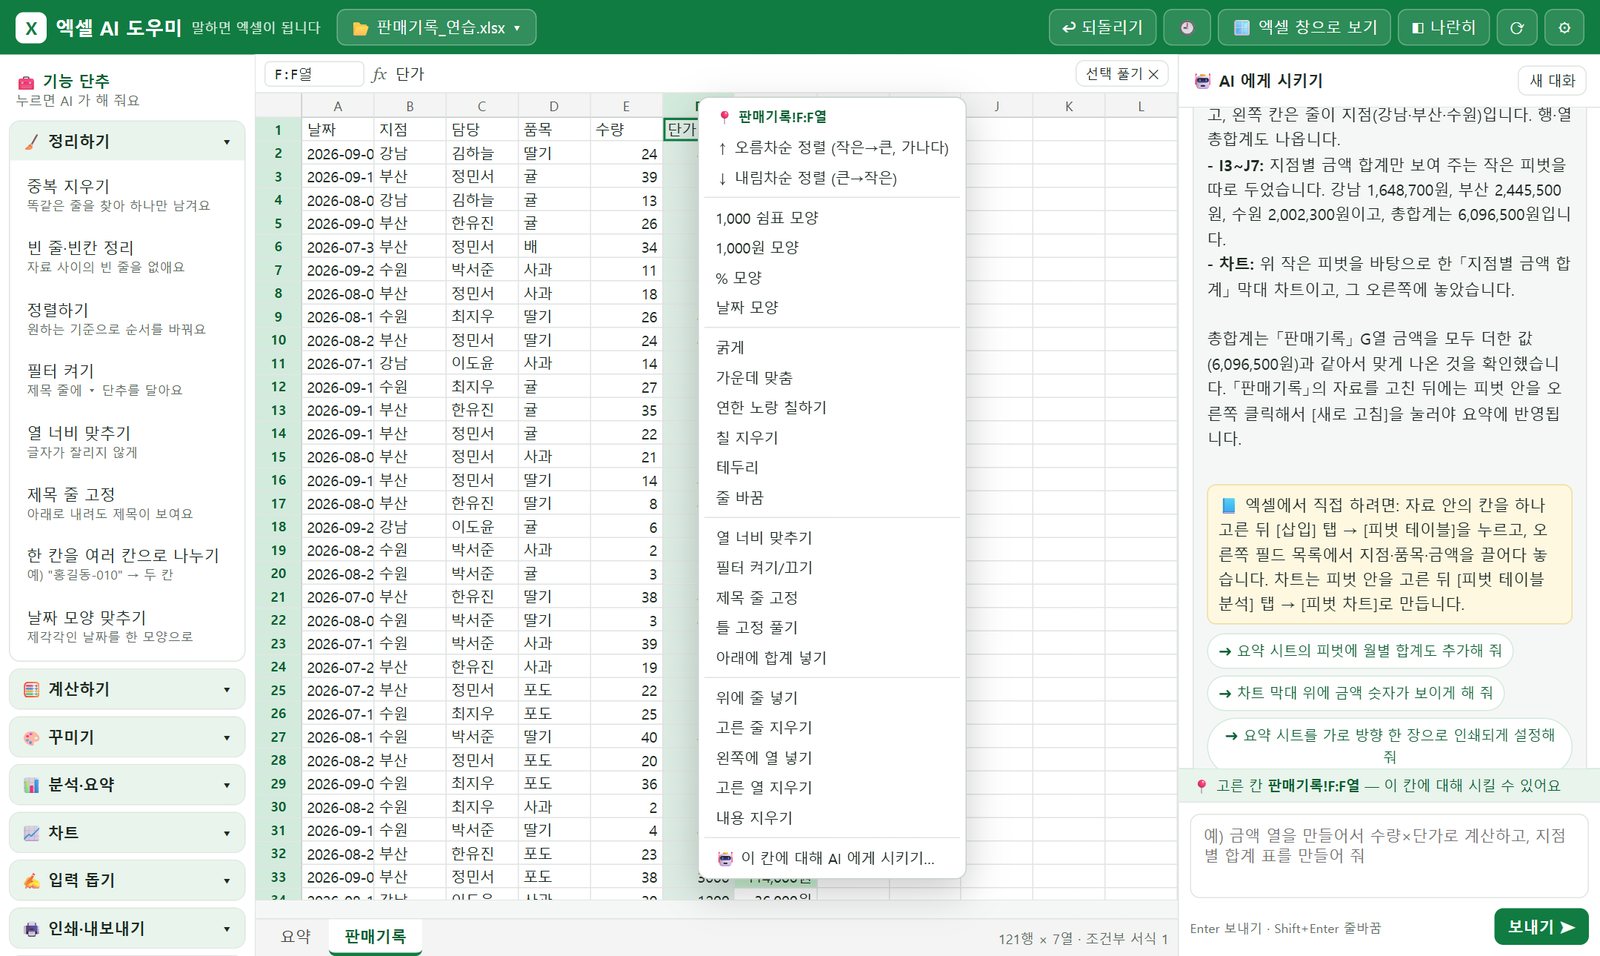This screenshot has height=956, width=1600.
Task: Apply 굵게 bold from menu
Action: (x=831, y=348)
